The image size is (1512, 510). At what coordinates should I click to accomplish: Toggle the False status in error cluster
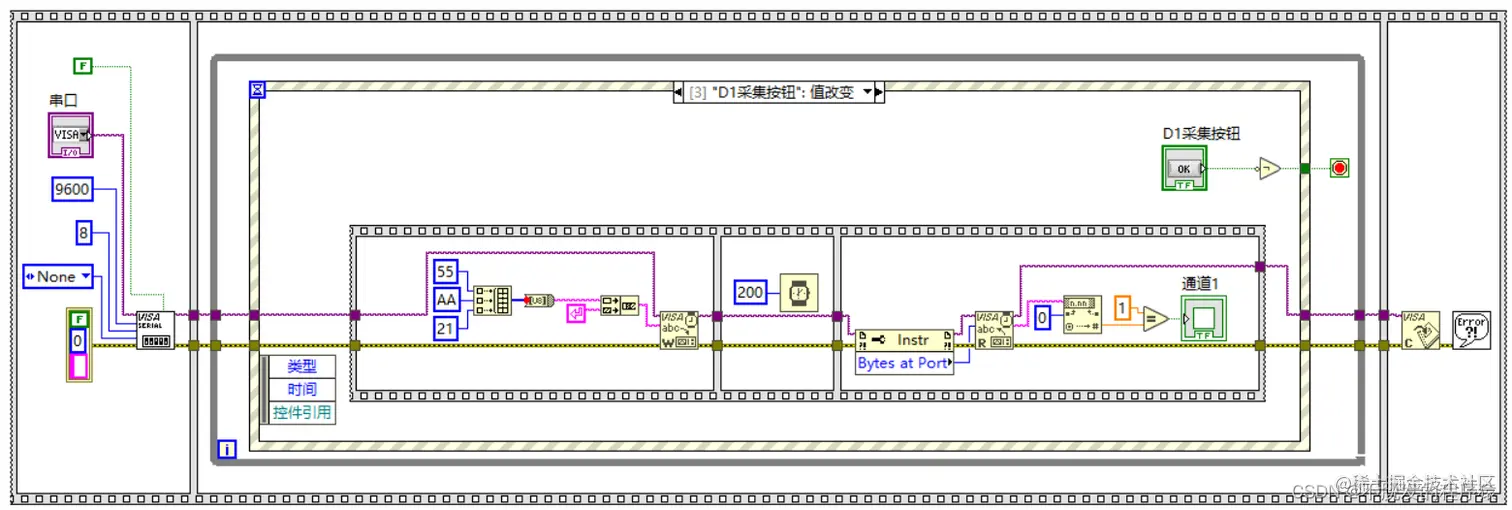[x=79, y=320]
